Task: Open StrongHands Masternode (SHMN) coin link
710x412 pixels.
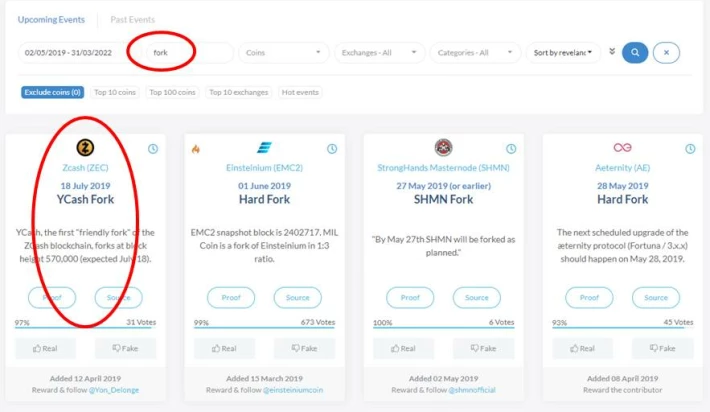Action: (x=443, y=168)
